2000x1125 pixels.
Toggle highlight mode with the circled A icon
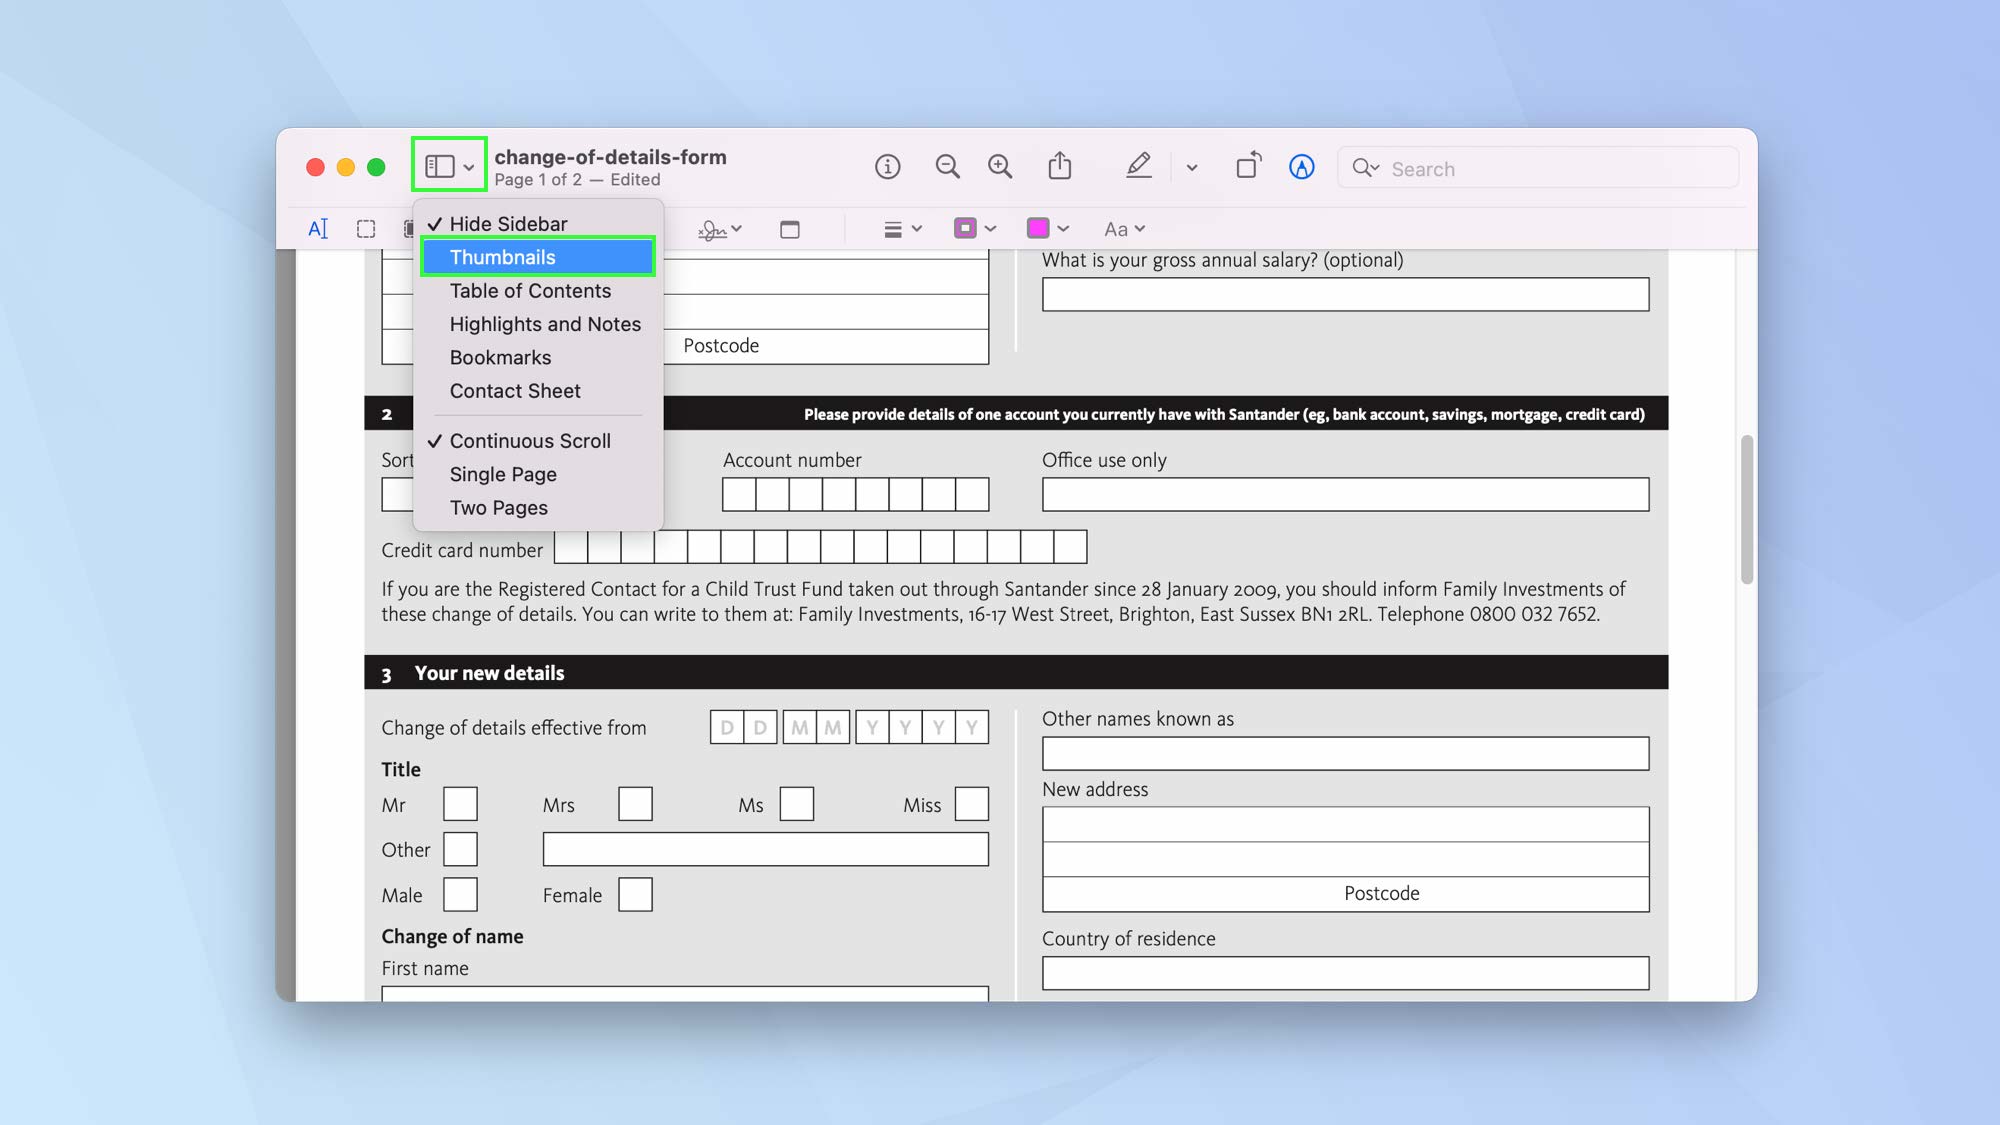pos(1301,167)
